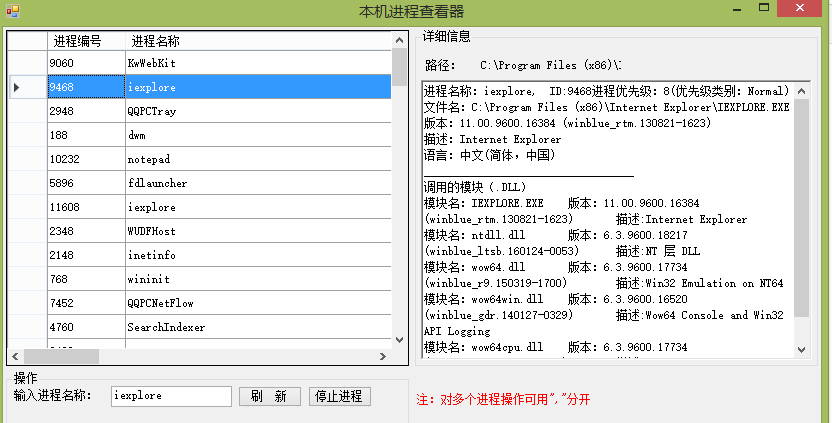The image size is (832, 423).
Task: Select process ID cell 2348
Action: pos(86,231)
